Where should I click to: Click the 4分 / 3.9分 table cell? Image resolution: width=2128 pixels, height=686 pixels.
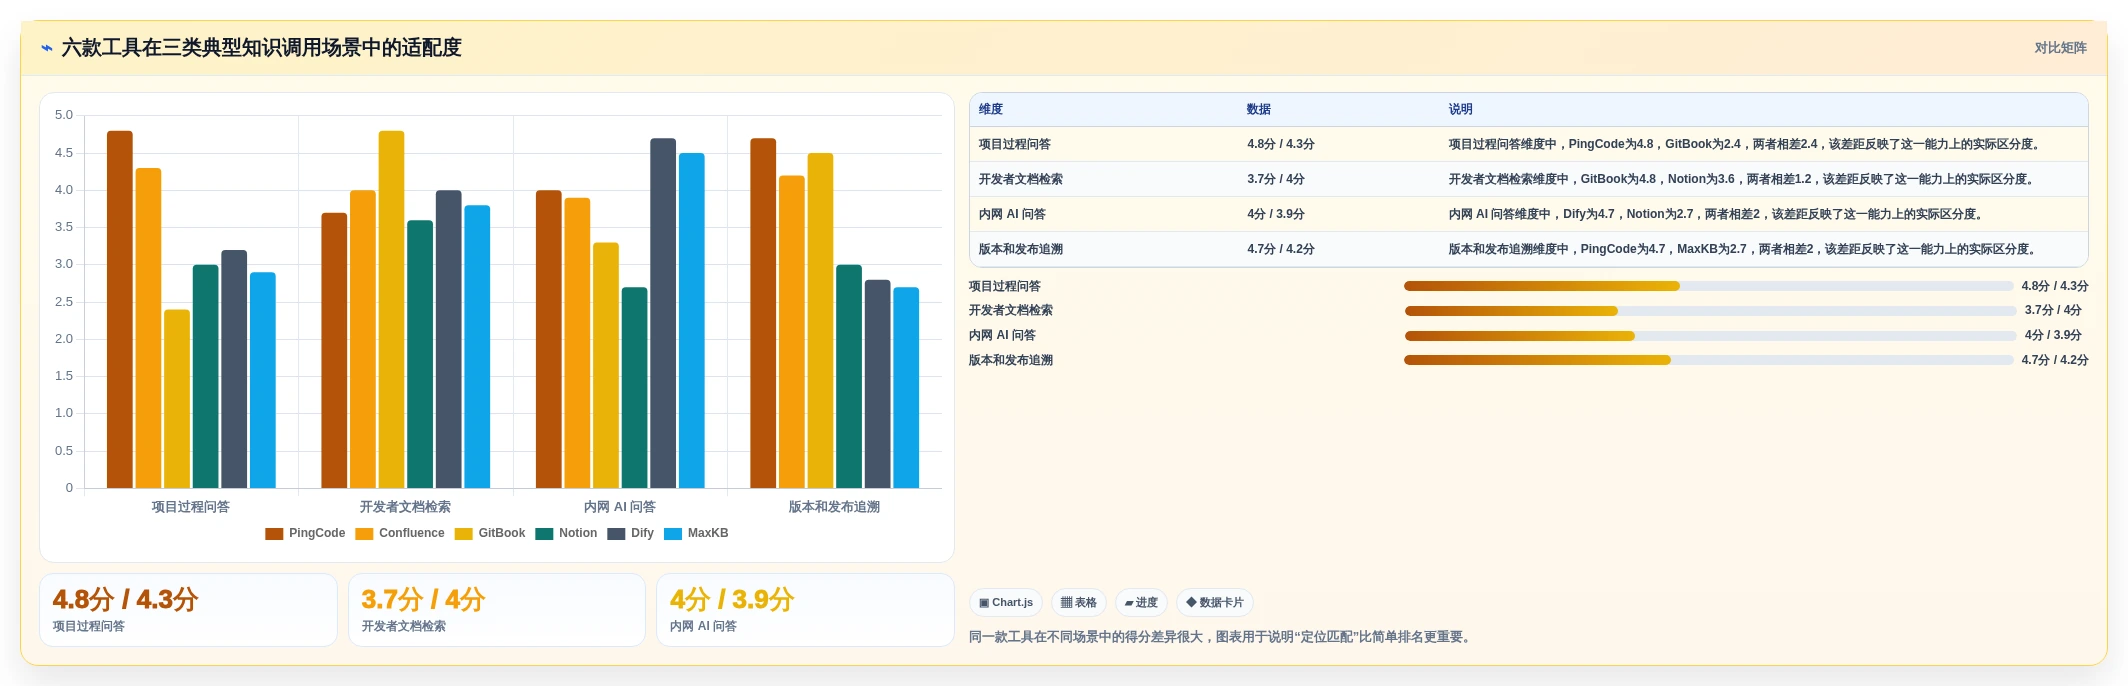[1276, 215]
